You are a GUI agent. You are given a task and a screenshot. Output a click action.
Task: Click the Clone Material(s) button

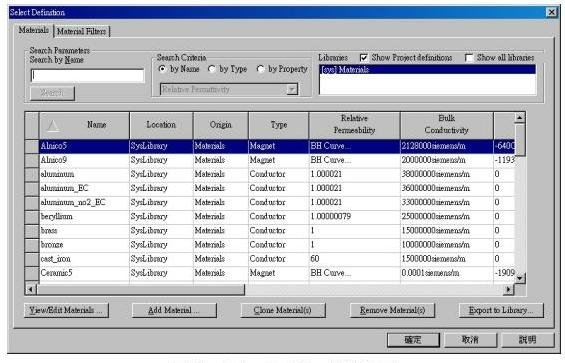[283, 310]
